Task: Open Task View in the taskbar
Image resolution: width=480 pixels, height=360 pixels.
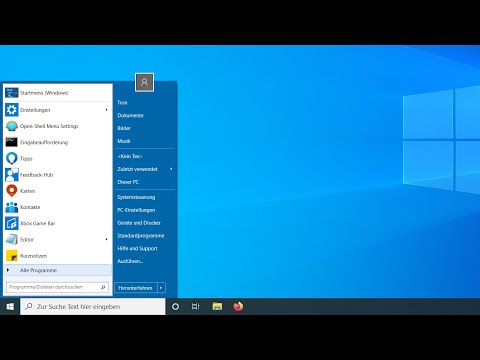Action: [196, 306]
